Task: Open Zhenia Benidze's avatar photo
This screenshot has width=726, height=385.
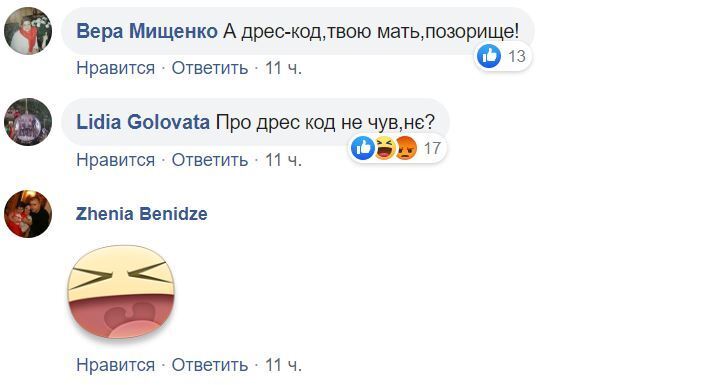Action: 28,214
